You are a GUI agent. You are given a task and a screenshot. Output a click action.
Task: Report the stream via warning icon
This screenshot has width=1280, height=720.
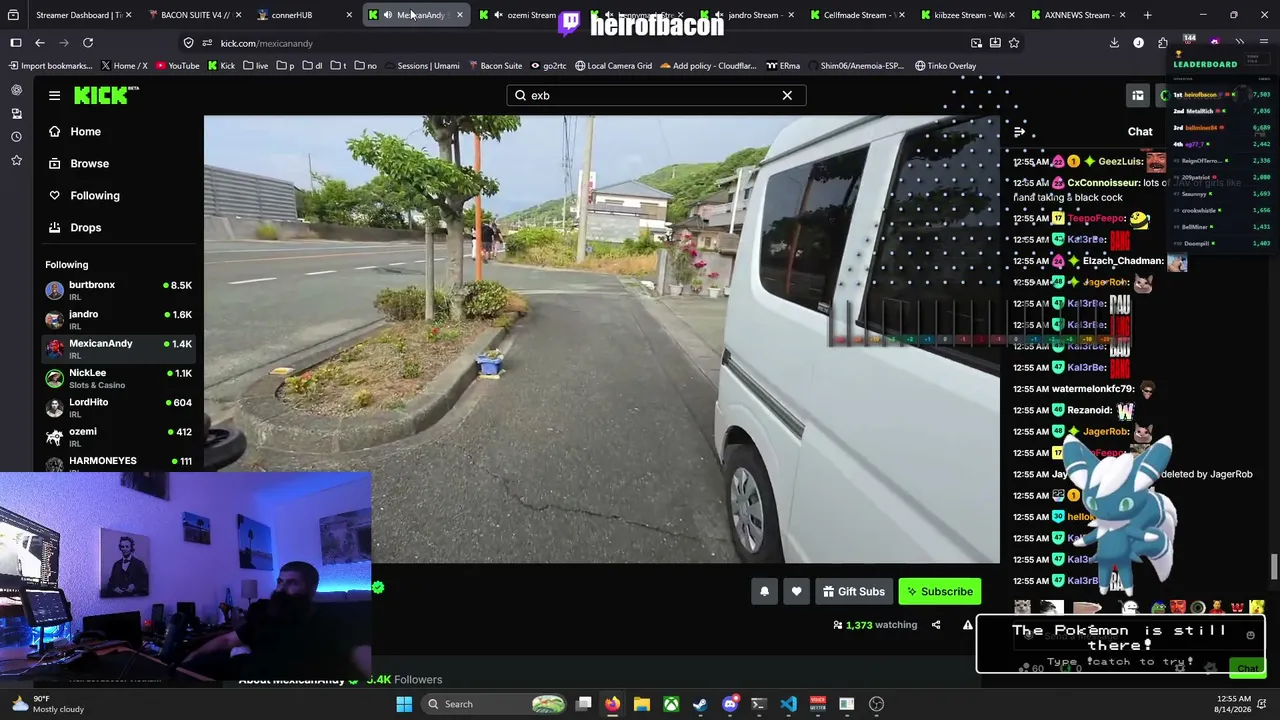[x=967, y=625]
